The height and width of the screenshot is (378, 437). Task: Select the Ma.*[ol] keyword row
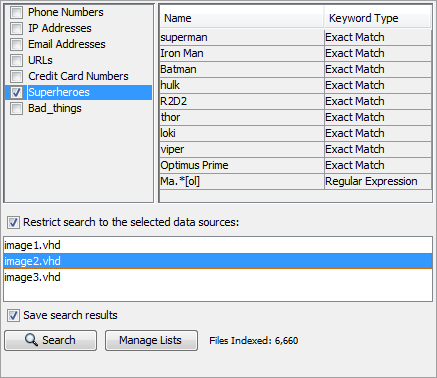click(x=295, y=181)
